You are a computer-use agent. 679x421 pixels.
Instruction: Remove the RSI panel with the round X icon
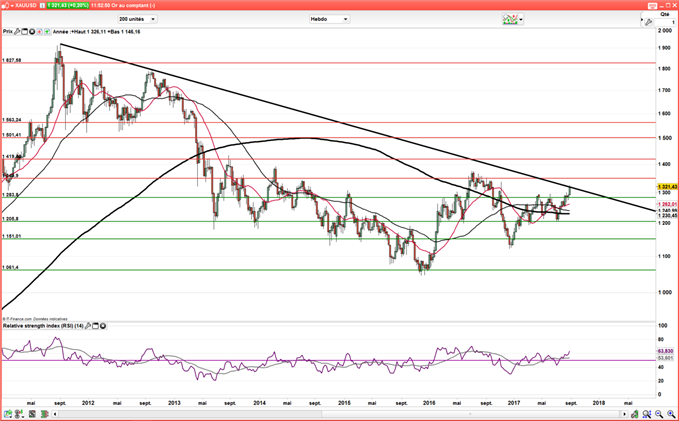tap(103, 326)
